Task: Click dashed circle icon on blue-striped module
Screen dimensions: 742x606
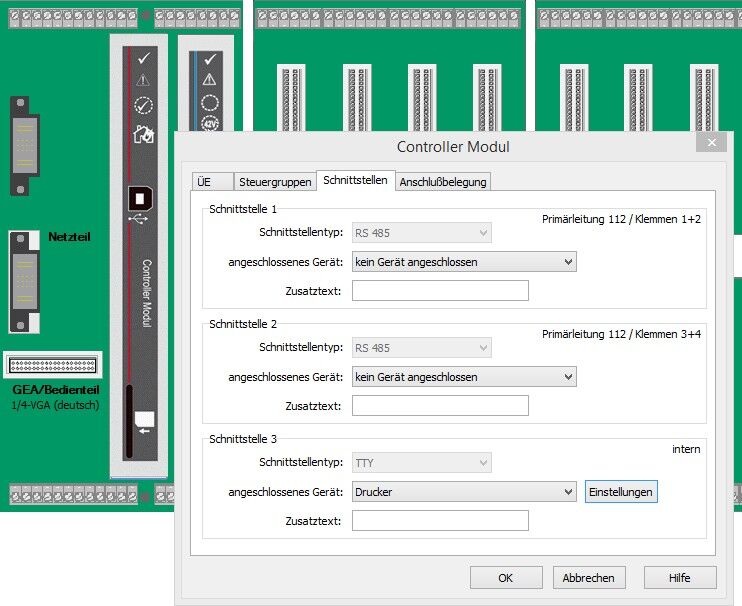Action: pos(210,103)
